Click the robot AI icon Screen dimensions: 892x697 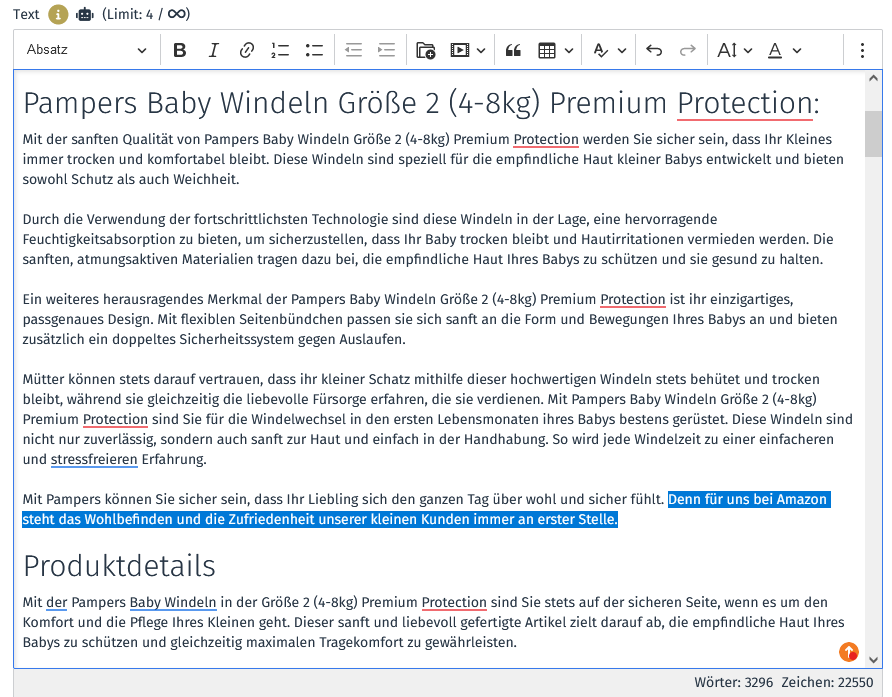(x=85, y=14)
